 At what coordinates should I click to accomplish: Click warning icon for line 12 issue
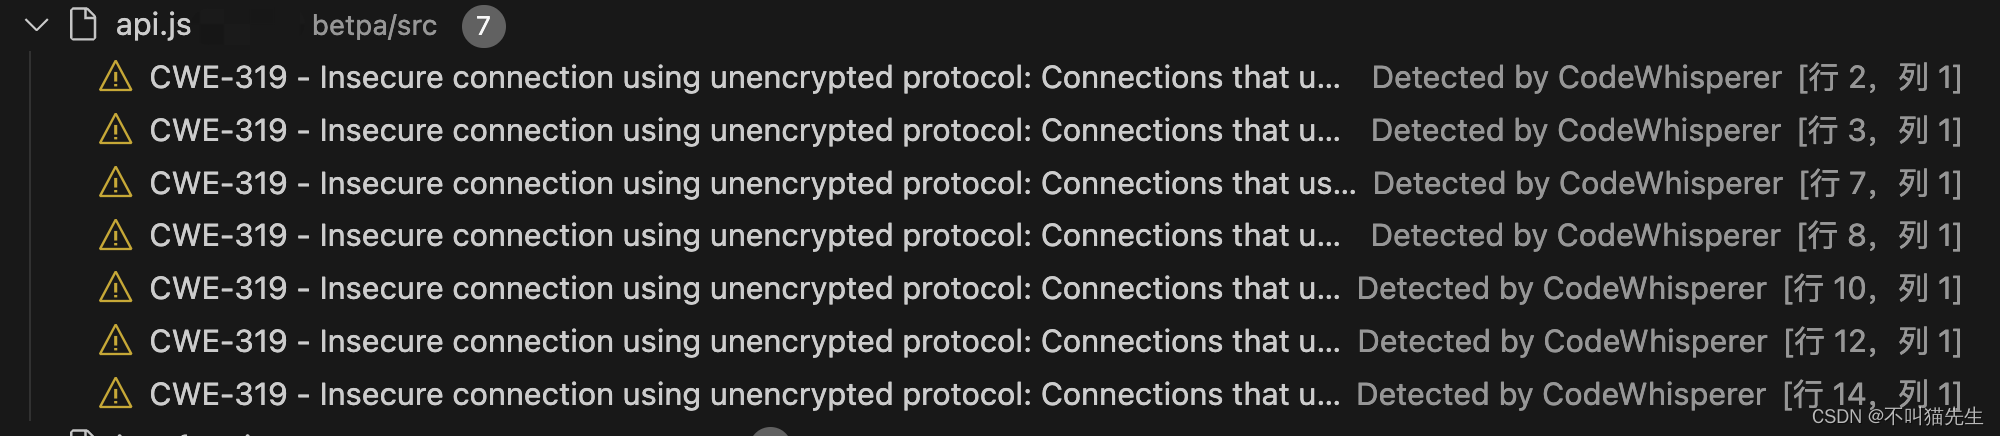click(x=116, y=341)
